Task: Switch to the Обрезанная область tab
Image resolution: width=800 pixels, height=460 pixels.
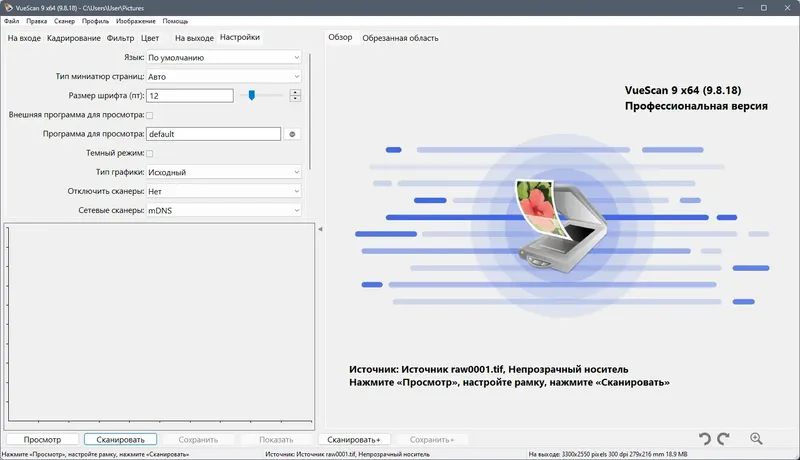Action: 400,38
